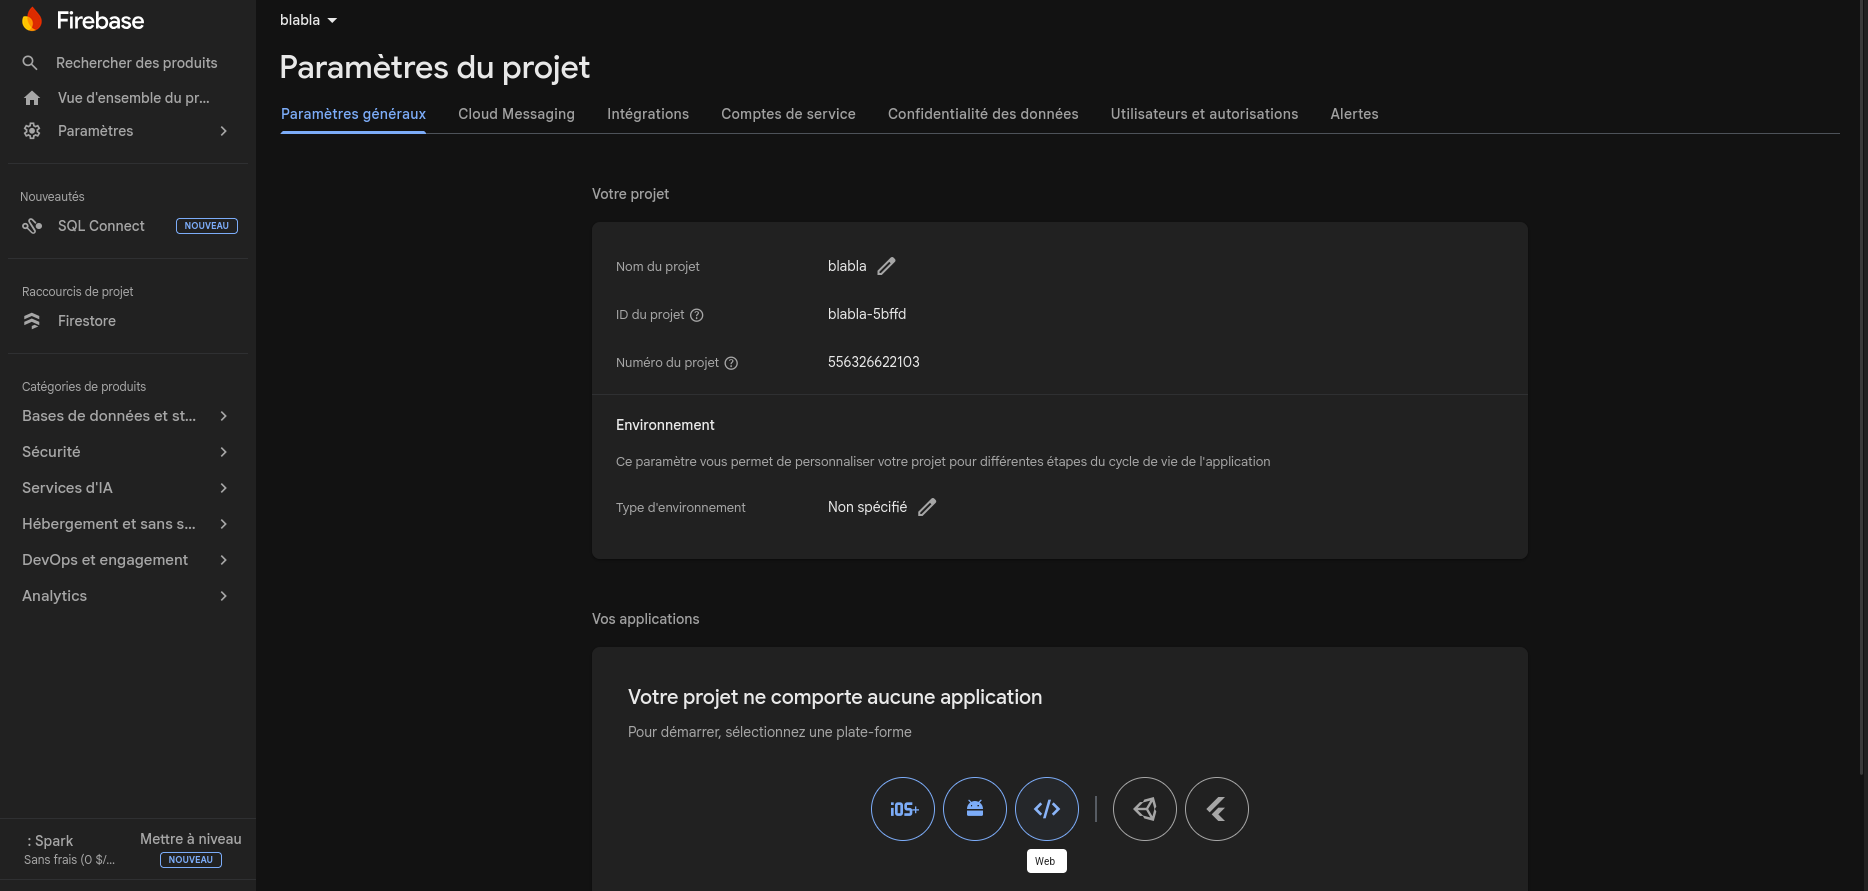Click Mettre à niveau upgrade button
The width and height of the screenshot is (1868, 891).
coord(190,840)
